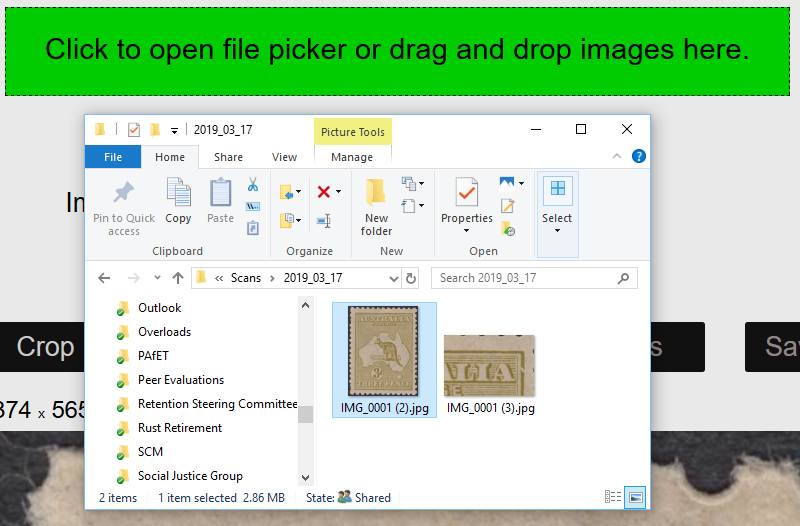Click the Rename icon in Organize group

click(x=323, y=220)
